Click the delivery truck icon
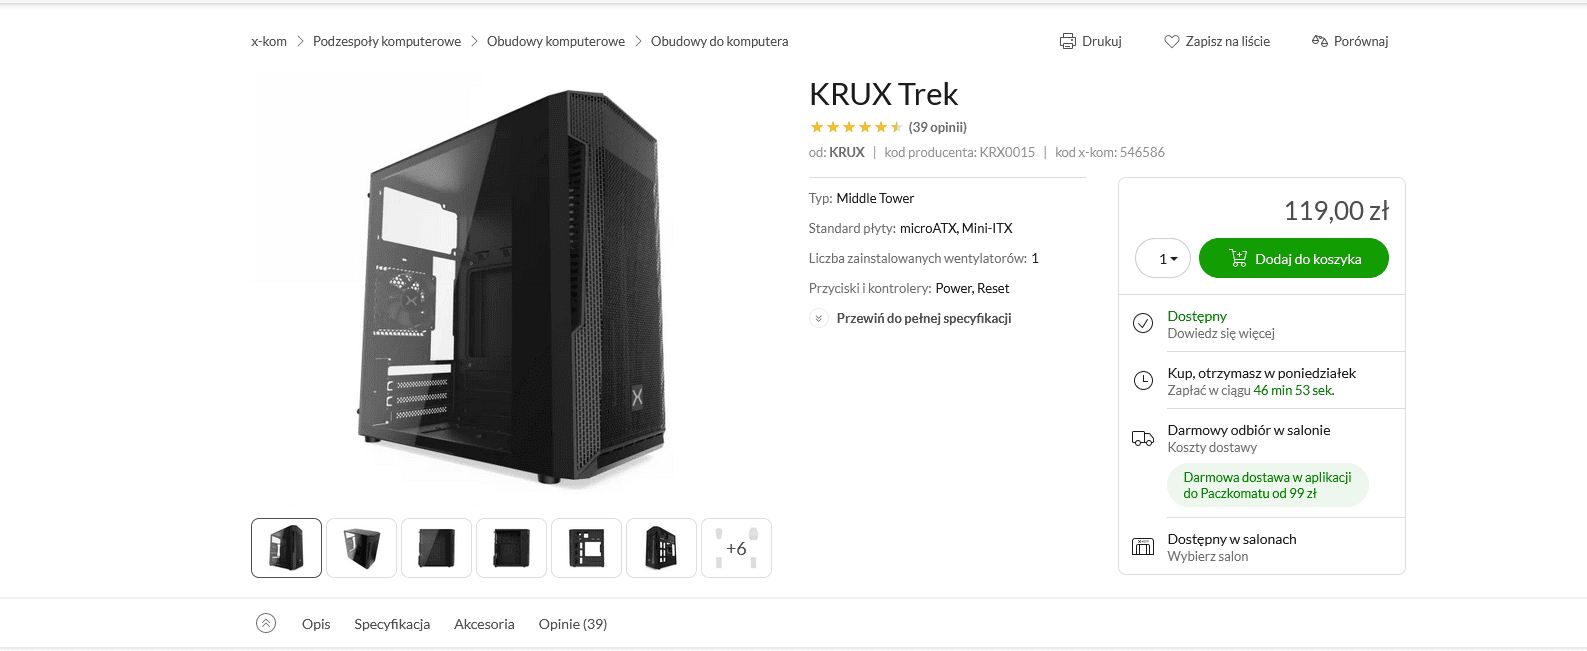The width and height of the screenshot is (1587, 651). tap(1143, 438)
